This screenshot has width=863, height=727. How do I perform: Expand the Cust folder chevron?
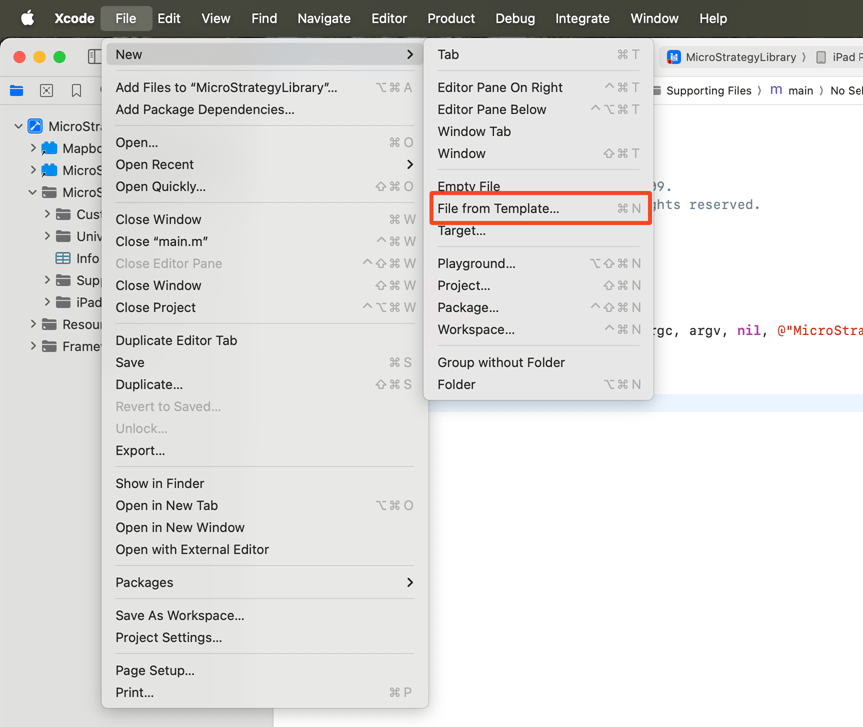tap(47, 214)
